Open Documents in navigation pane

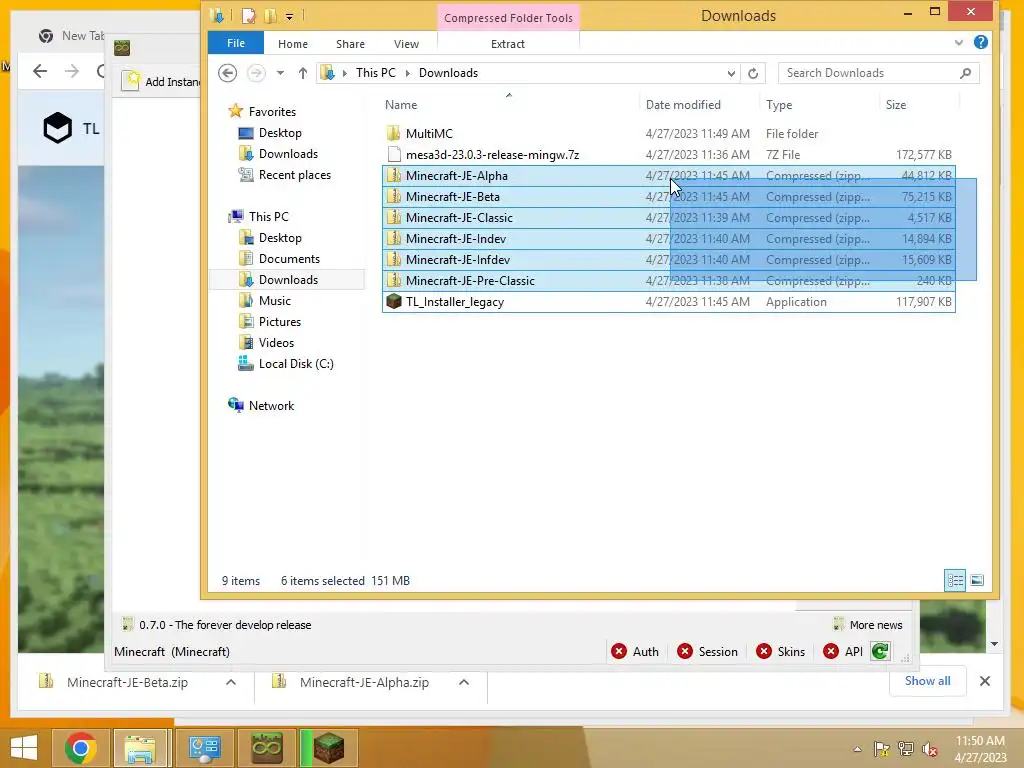[x=289, y=259]
